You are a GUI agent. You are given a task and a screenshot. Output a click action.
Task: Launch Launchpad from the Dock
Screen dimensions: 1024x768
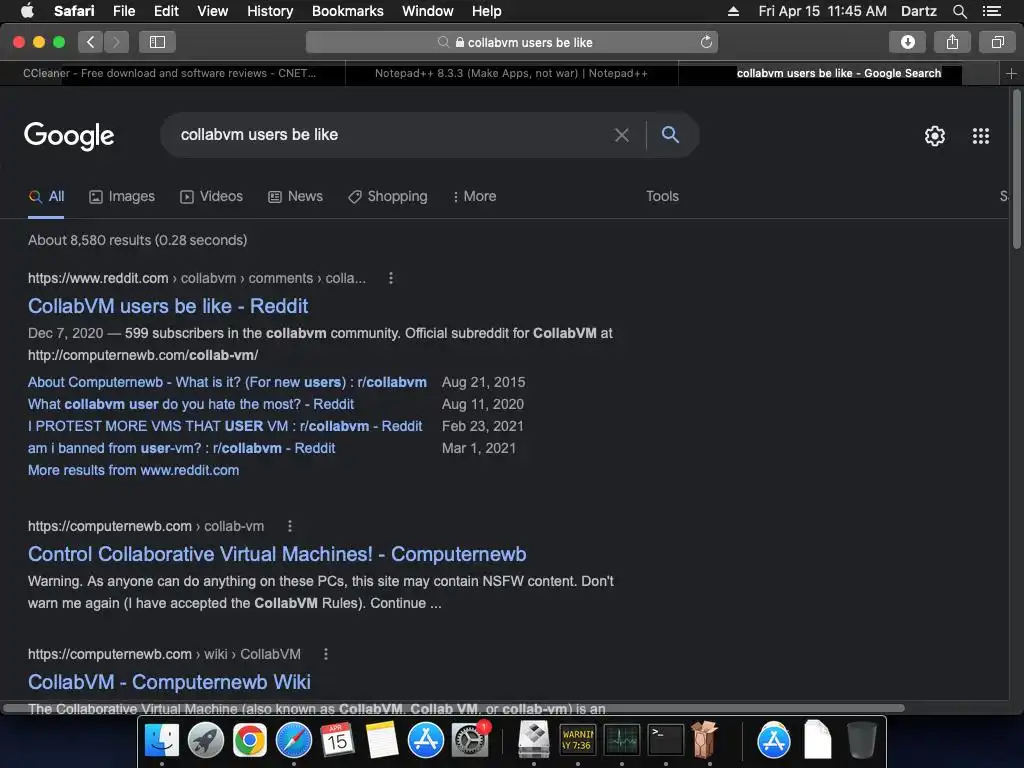pyautogui.click(x=206, y=740)
